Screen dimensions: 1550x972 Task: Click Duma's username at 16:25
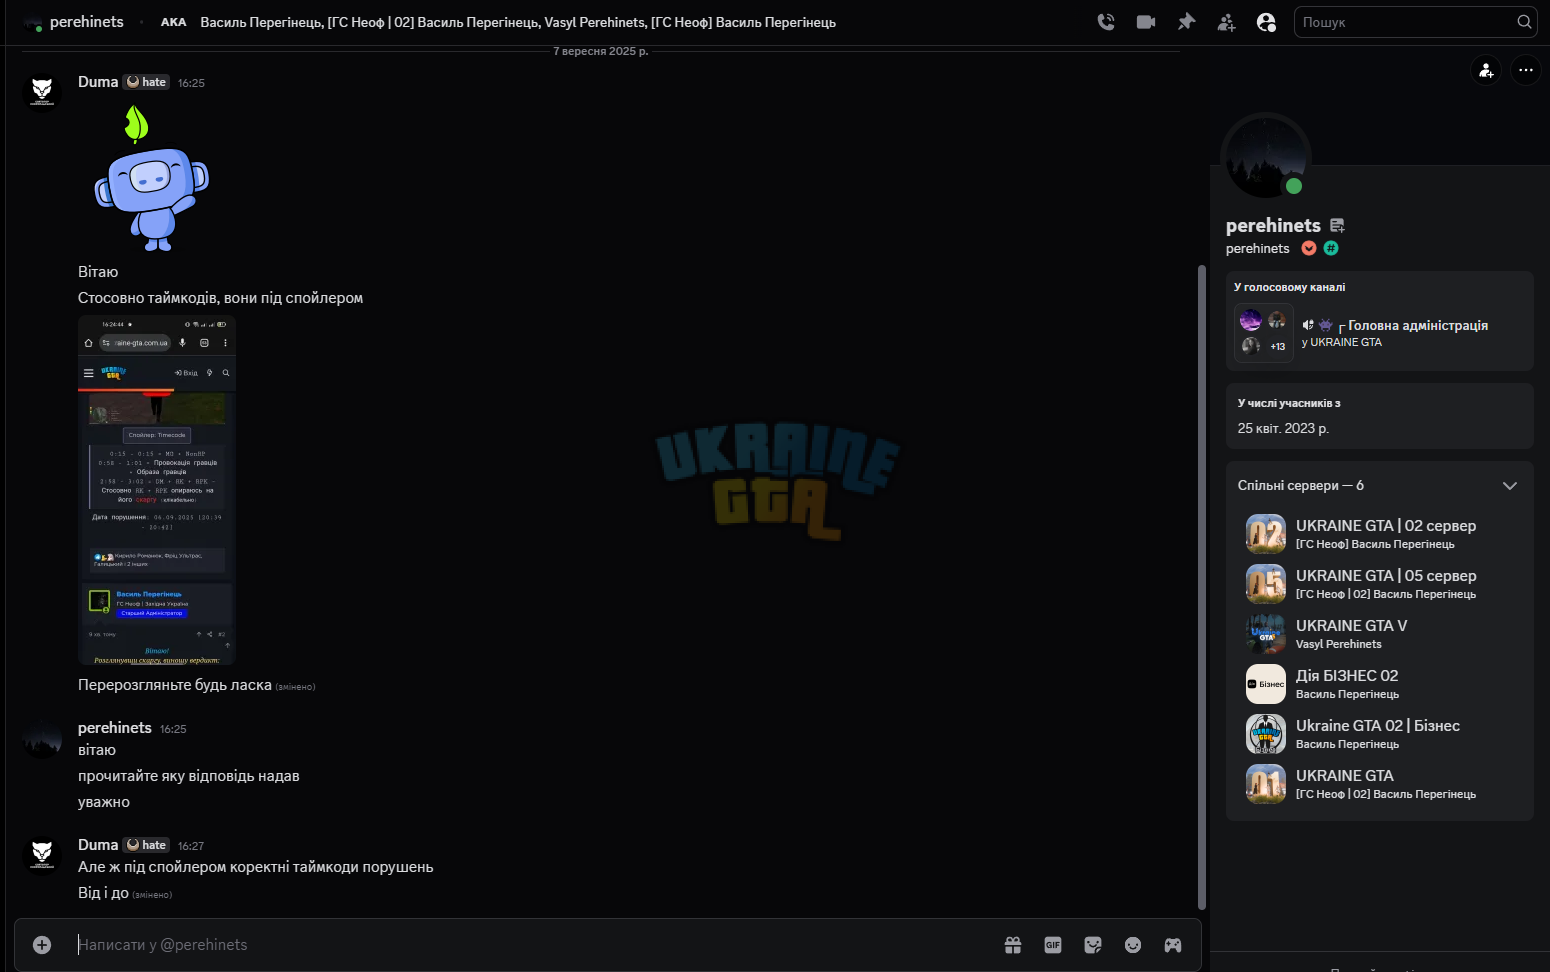point(98,82)
